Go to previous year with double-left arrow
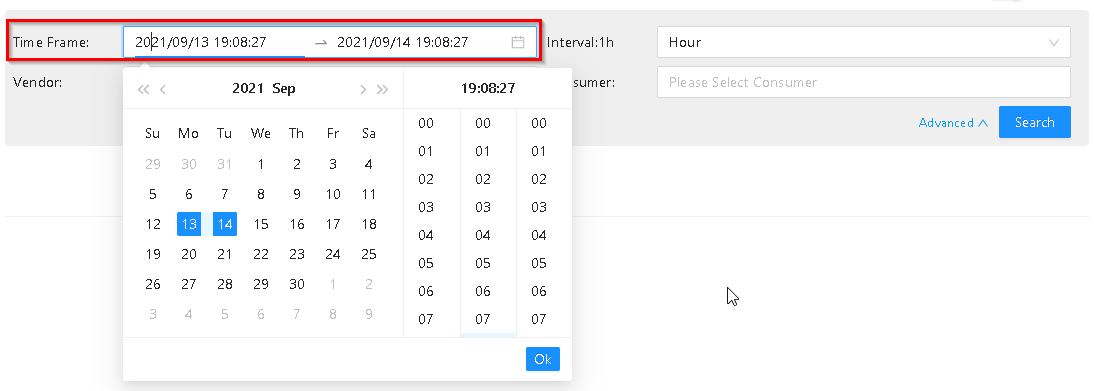1094x391 pixels. point(144,89)
